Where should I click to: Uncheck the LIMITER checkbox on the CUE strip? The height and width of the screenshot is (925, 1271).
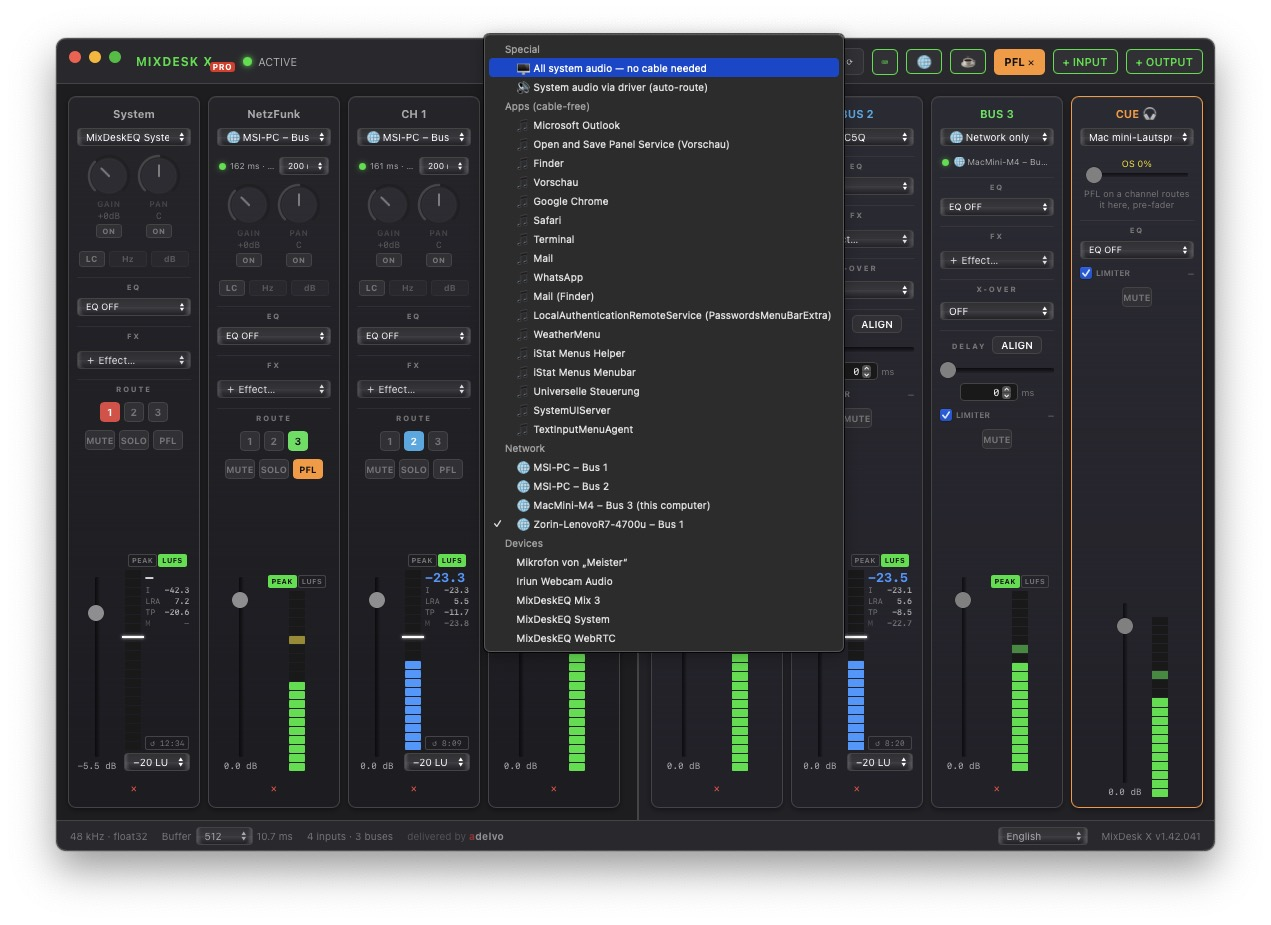click(x=1086, y=273)
